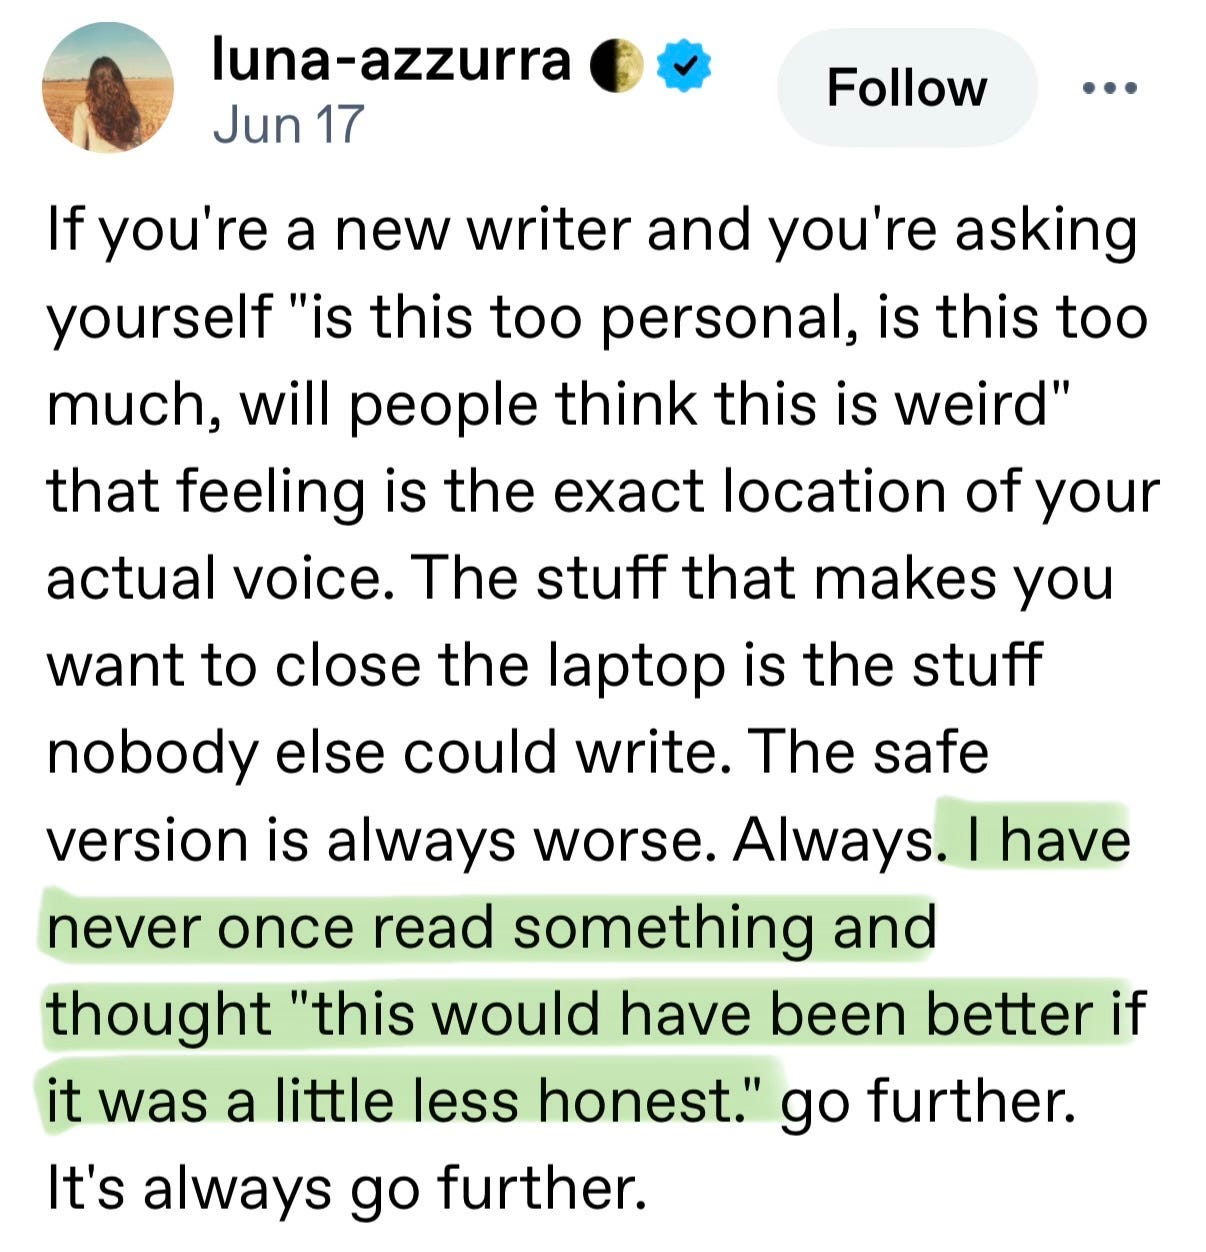The image size is (1206, 1252).
Task: Open luna-azzurra's profile avatar picture
Action: (107, 87)
